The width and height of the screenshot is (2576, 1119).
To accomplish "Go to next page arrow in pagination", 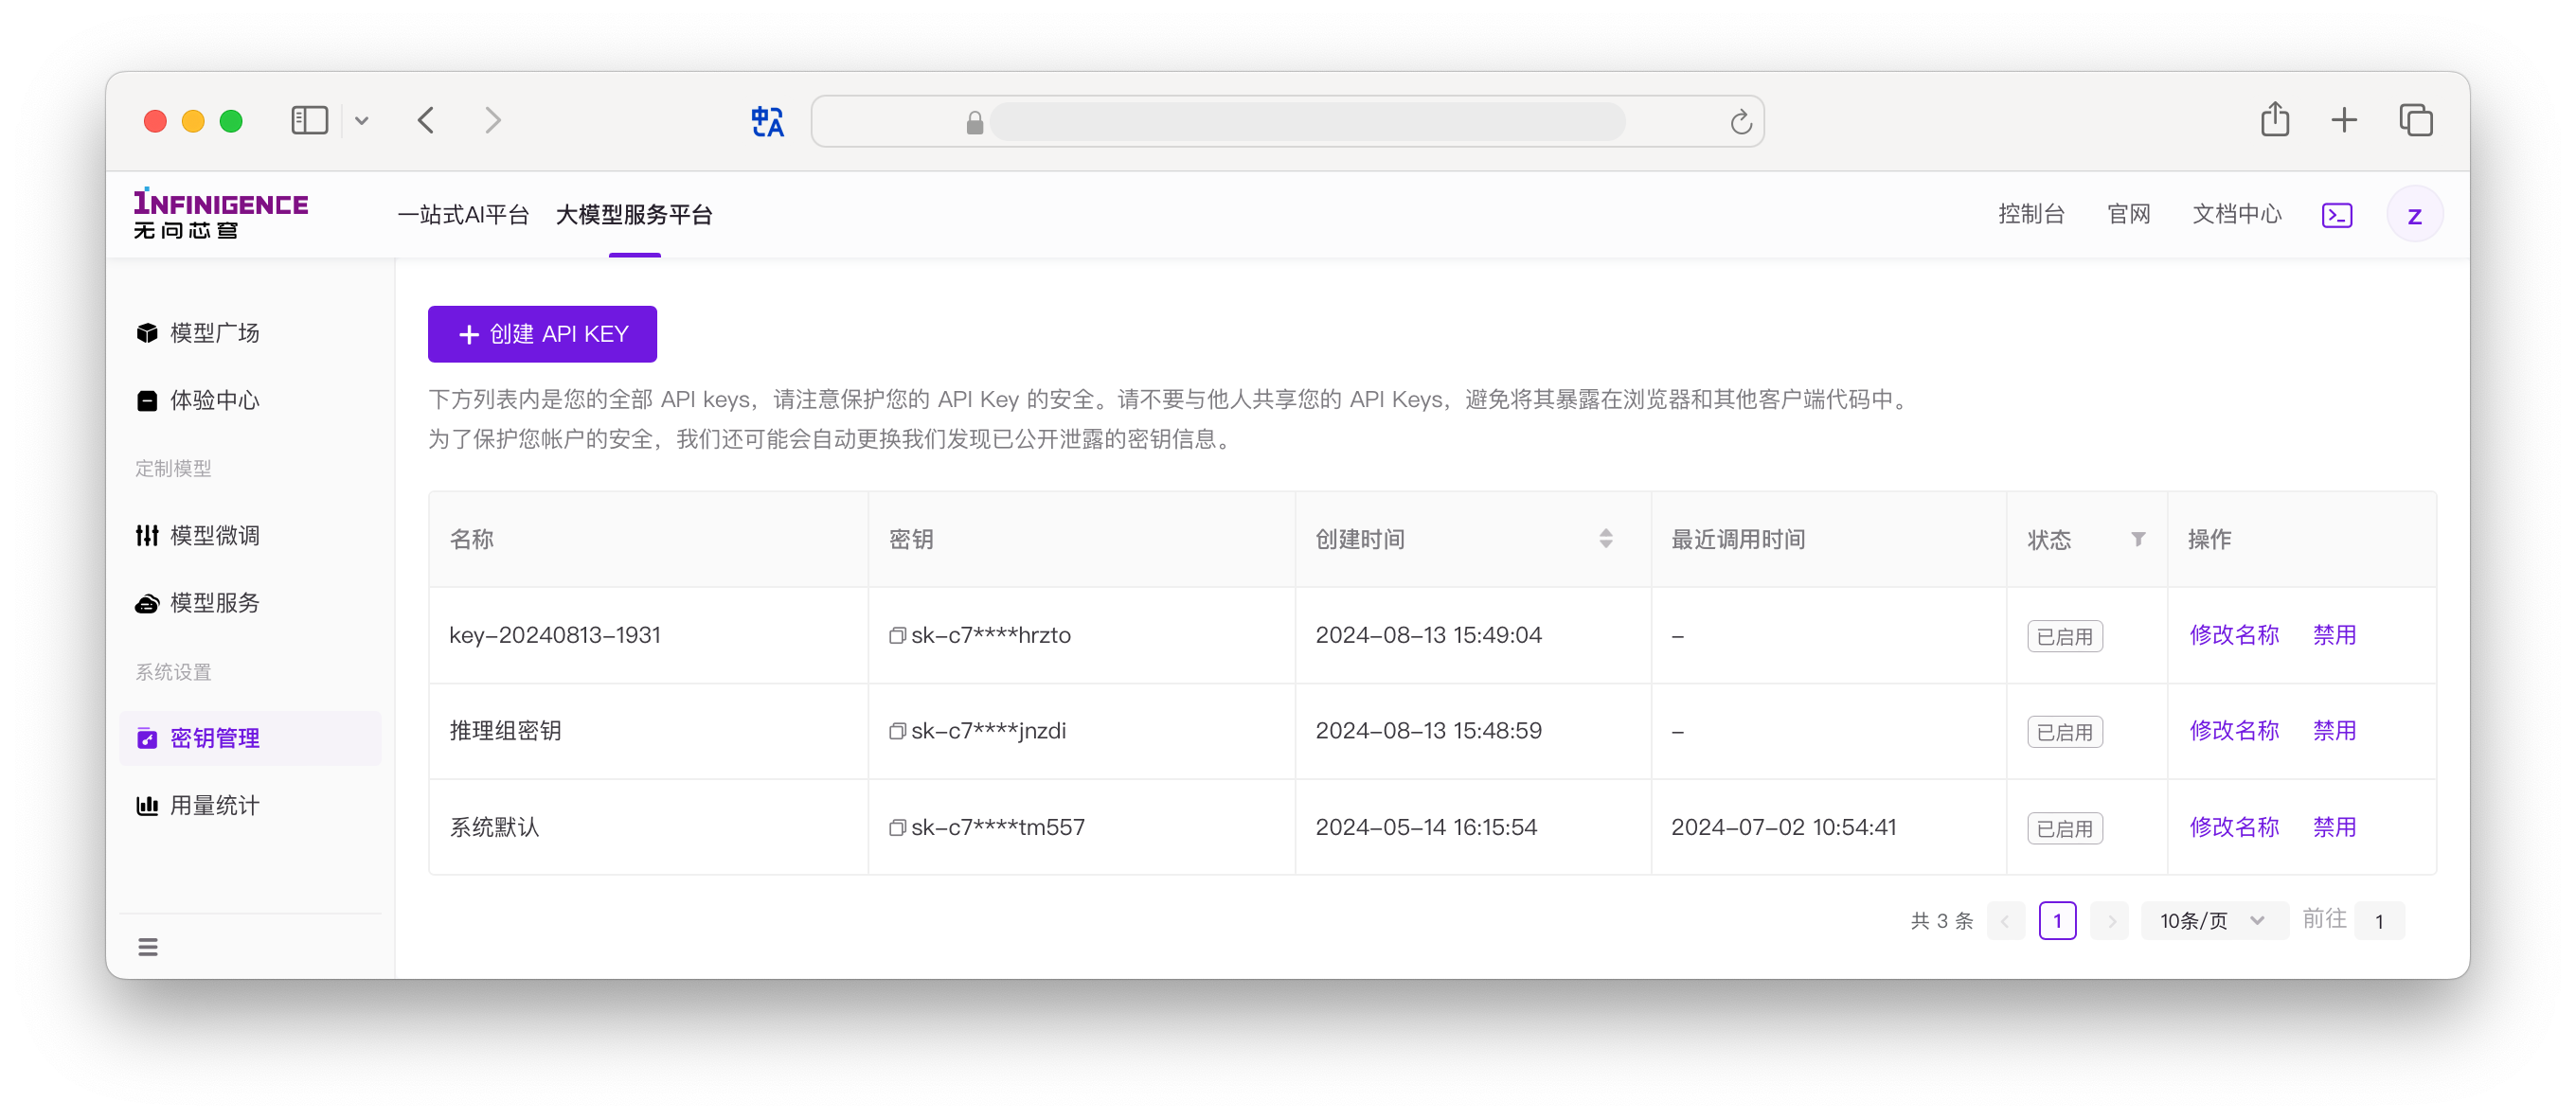I will point(2110,921).
